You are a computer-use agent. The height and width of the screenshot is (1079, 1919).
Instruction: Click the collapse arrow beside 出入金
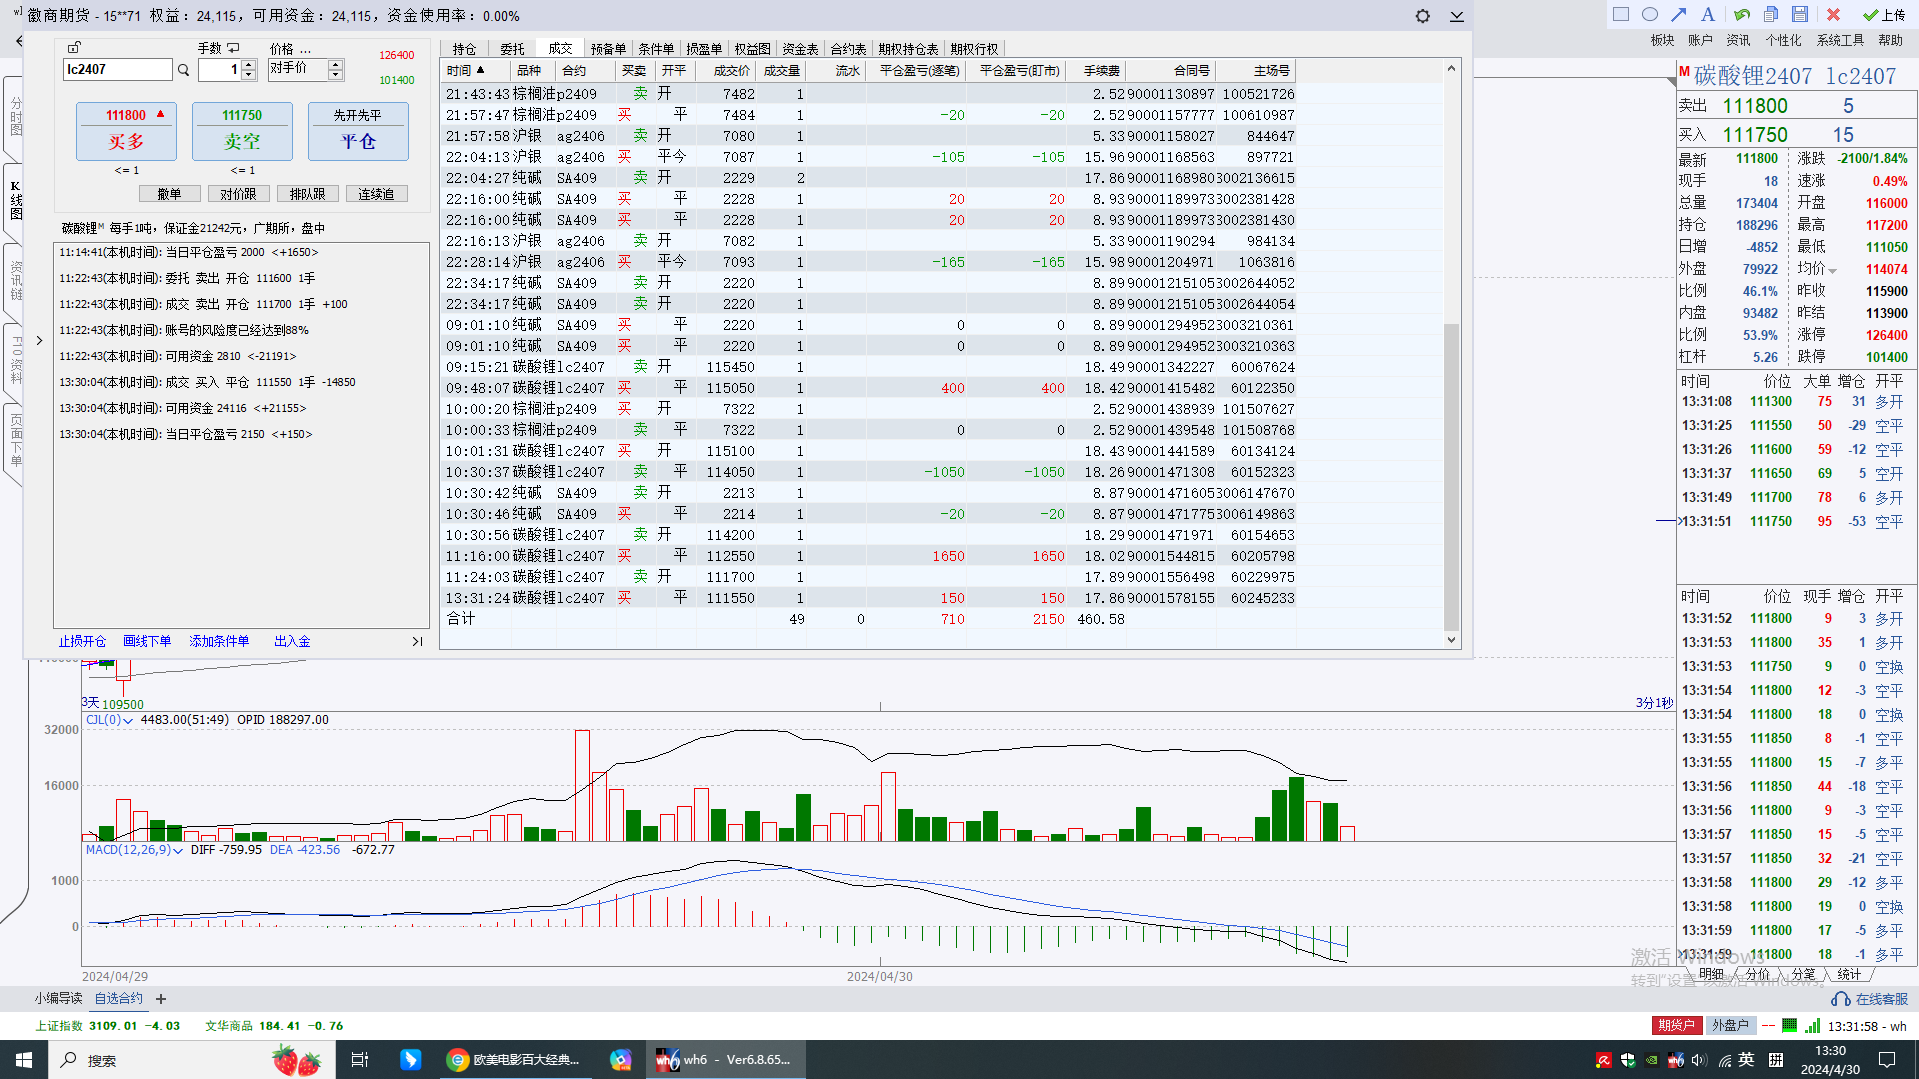pyautogui.click(x=417, y=642)
